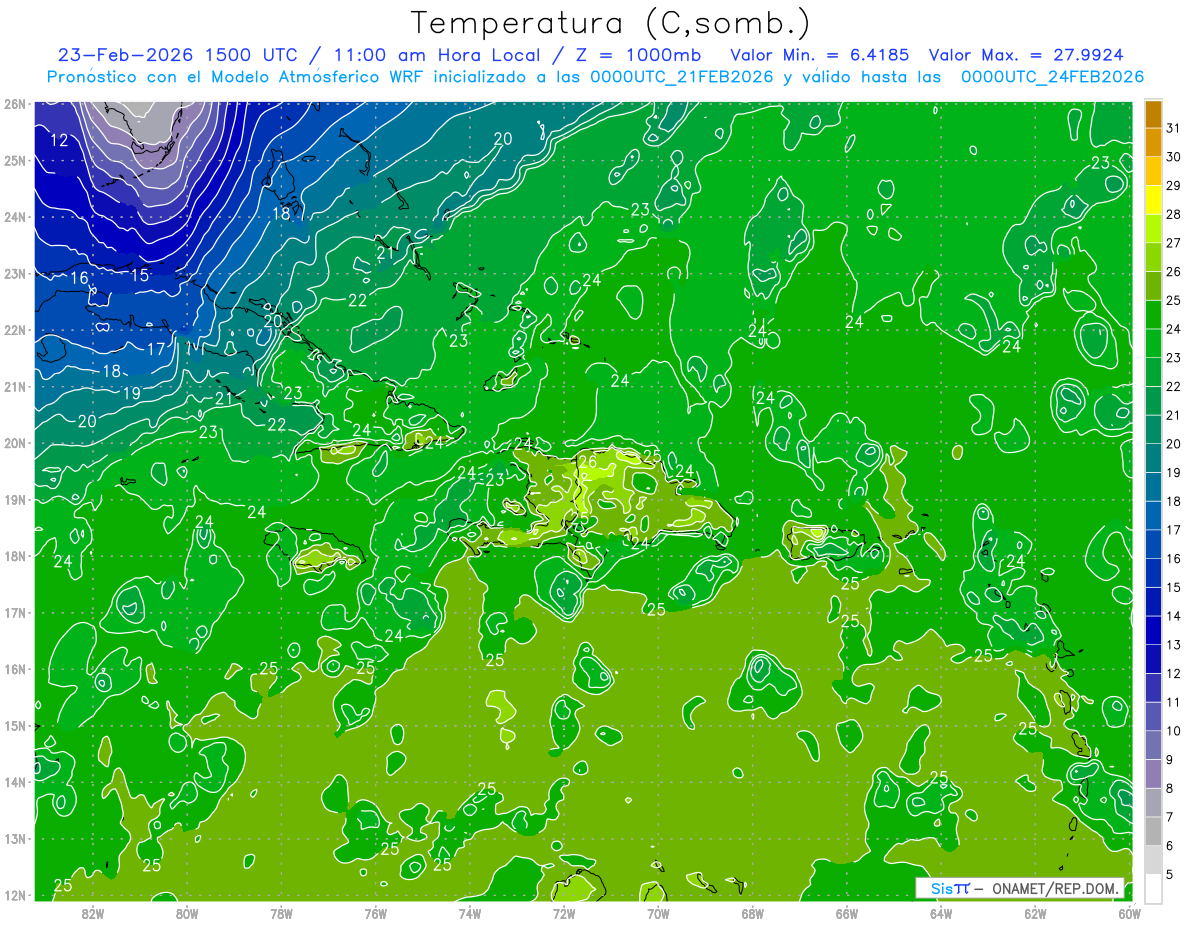Pick the legend swatch between 29 and 30
Viewport: 1200px width, 927px height.
pyautogui.click(x=1153, y=171)
